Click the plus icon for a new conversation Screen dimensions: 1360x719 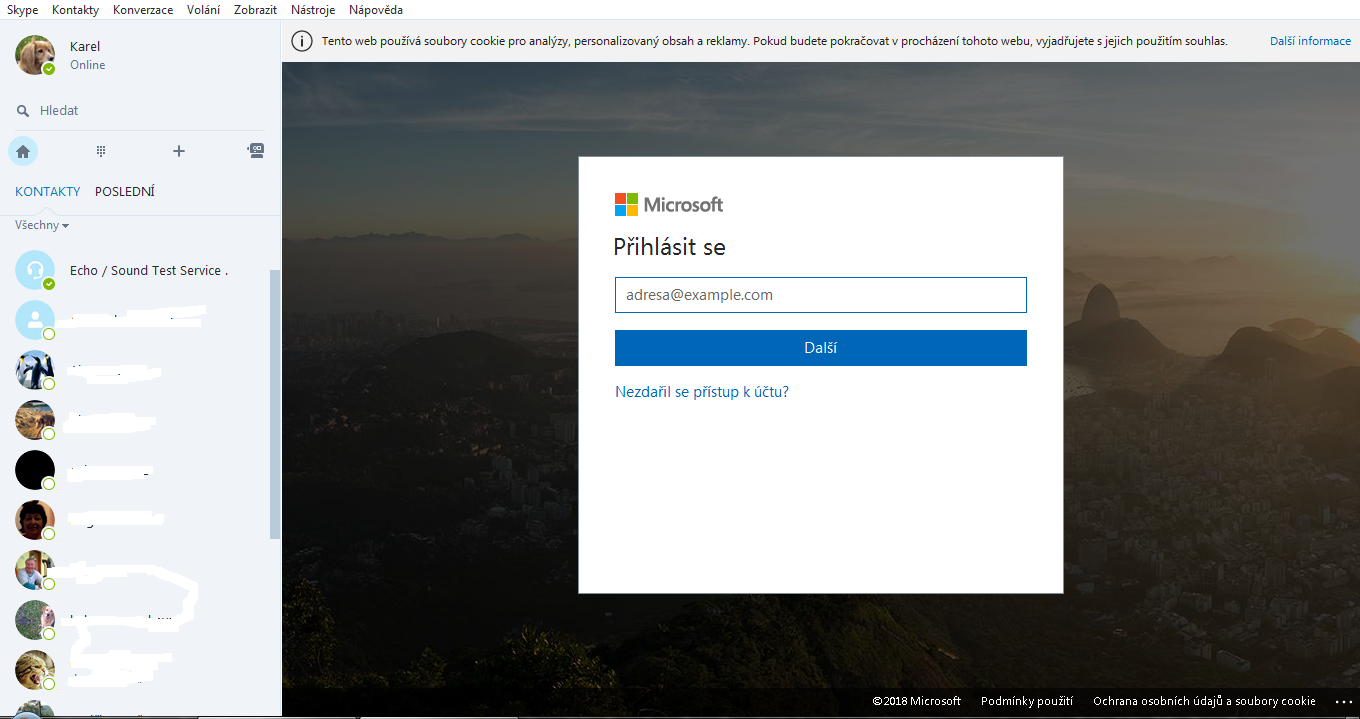(179, 151)
